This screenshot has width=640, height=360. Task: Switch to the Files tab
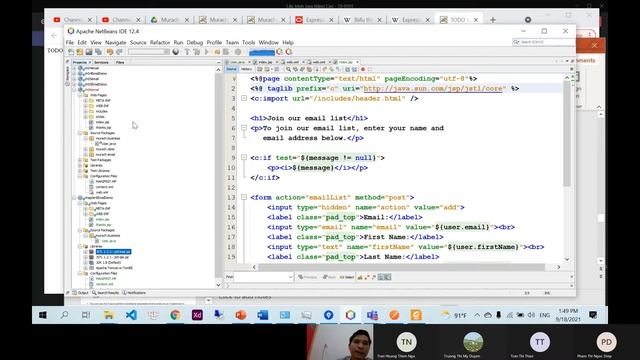pos(120,62)
